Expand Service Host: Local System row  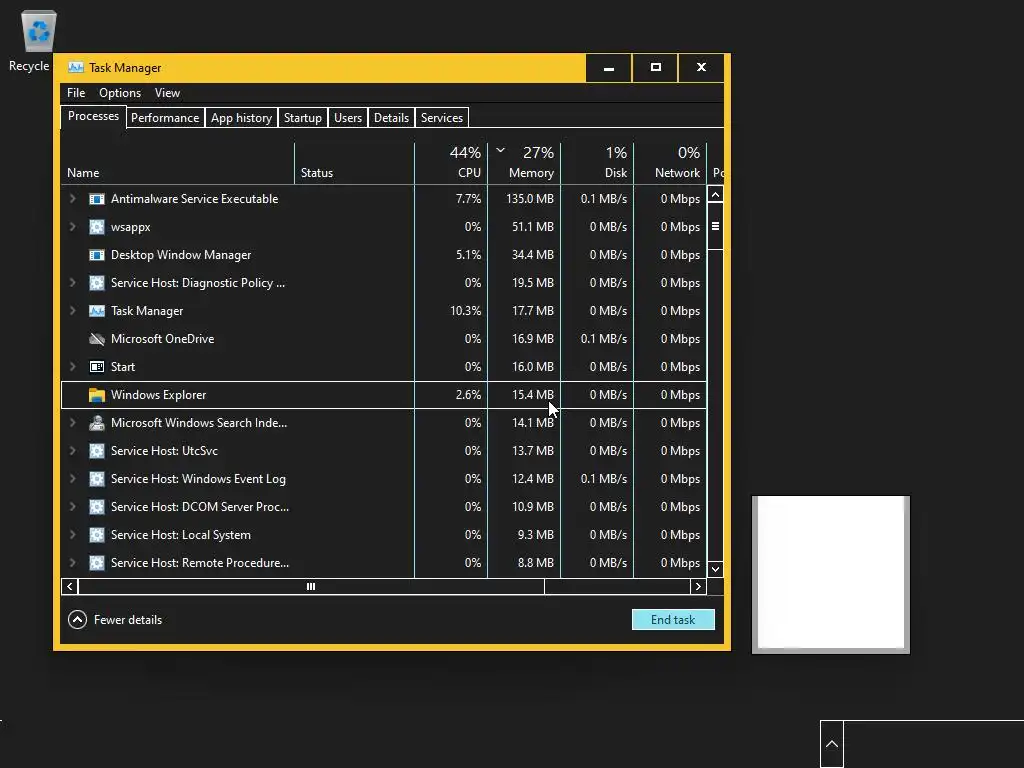[x=72, y=535]
